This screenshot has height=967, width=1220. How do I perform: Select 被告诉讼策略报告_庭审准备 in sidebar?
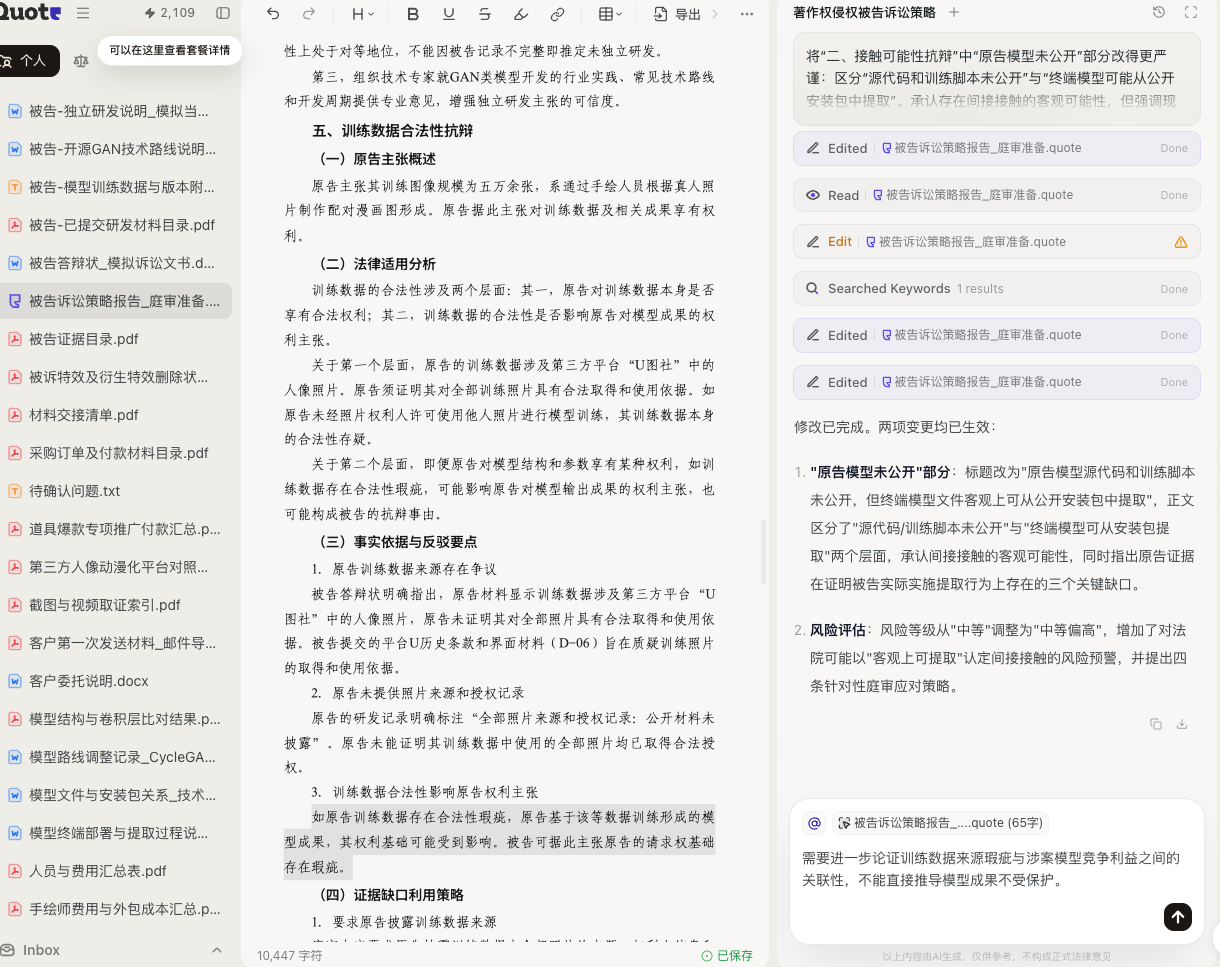[118, 301]
